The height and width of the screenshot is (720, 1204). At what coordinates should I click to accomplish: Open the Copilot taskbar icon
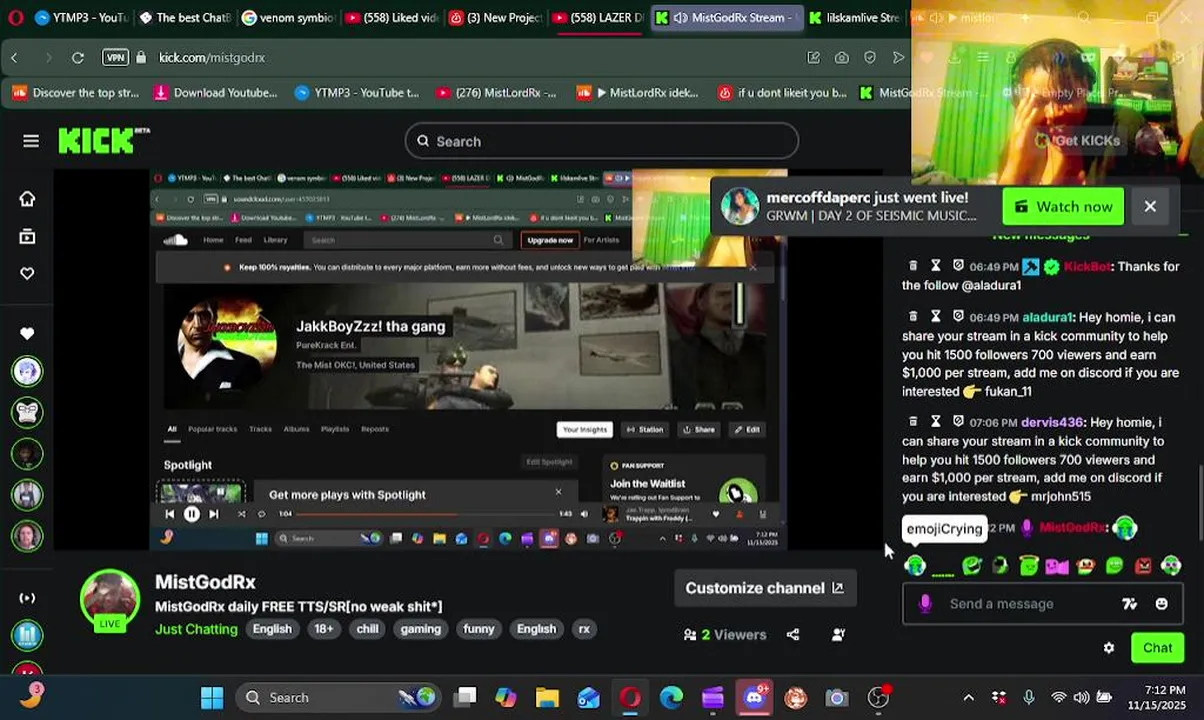point(506,698)
